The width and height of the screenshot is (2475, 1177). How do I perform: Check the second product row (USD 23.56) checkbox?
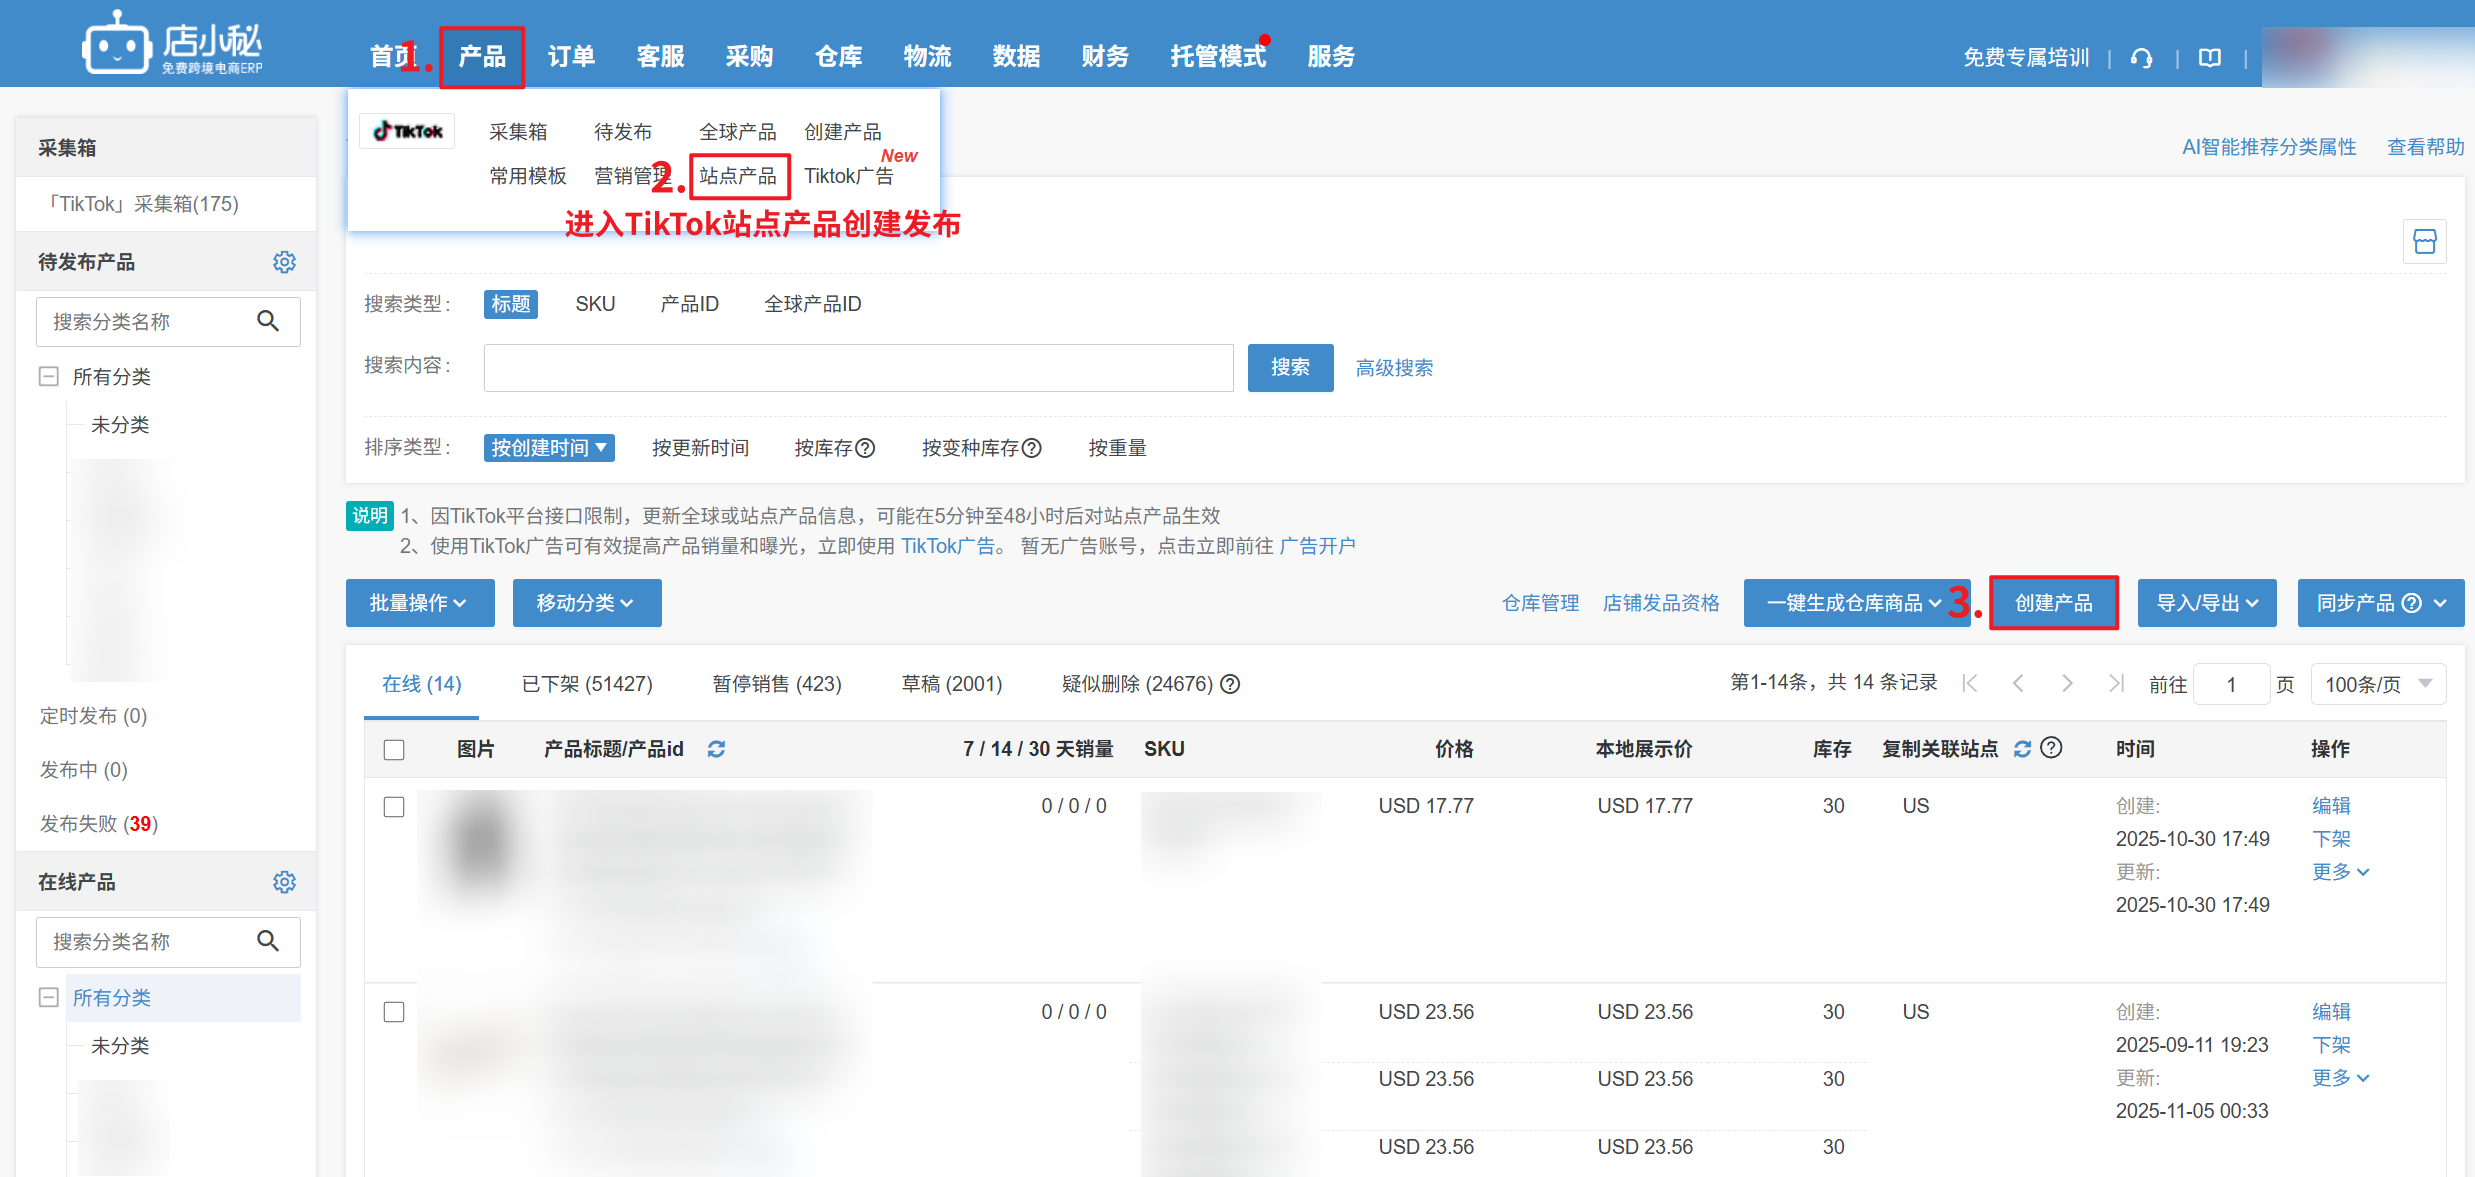[394, 1012]
